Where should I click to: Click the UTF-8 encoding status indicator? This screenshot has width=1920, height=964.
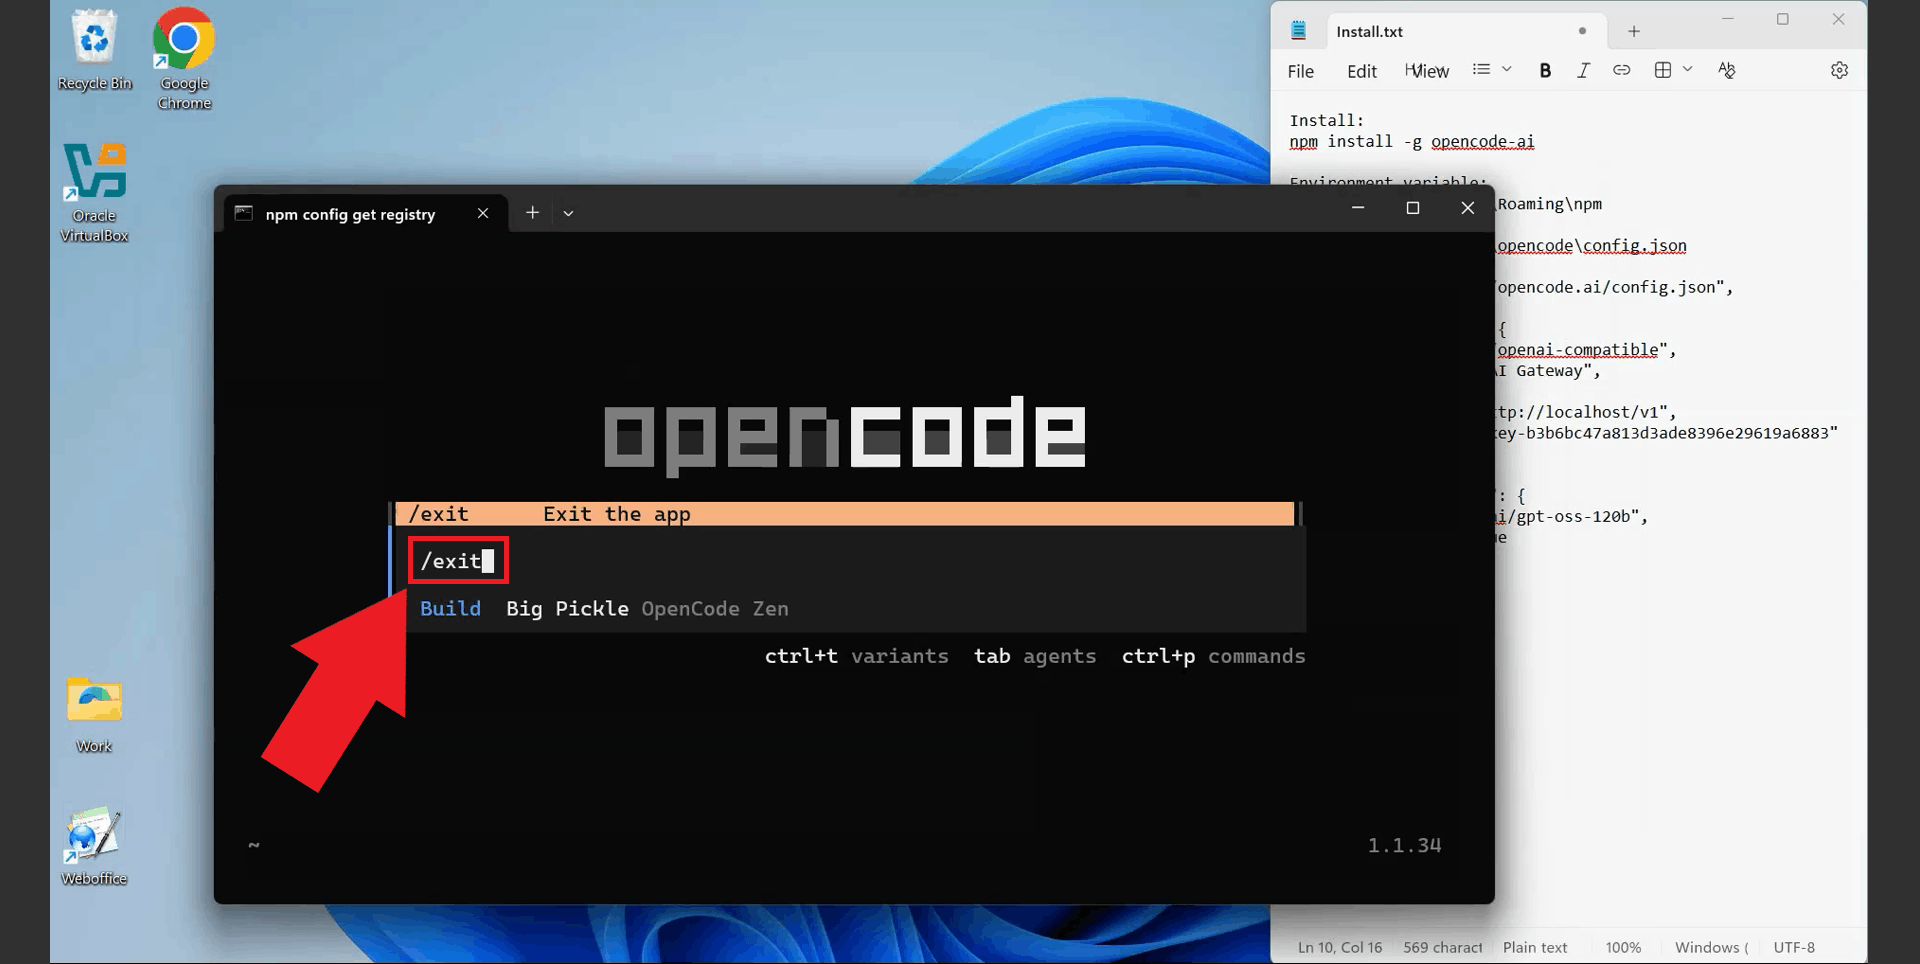[x=1793, y=947]
